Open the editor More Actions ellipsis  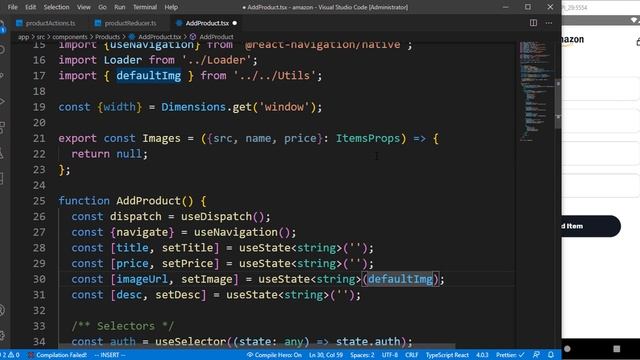(x=549, y=23)
